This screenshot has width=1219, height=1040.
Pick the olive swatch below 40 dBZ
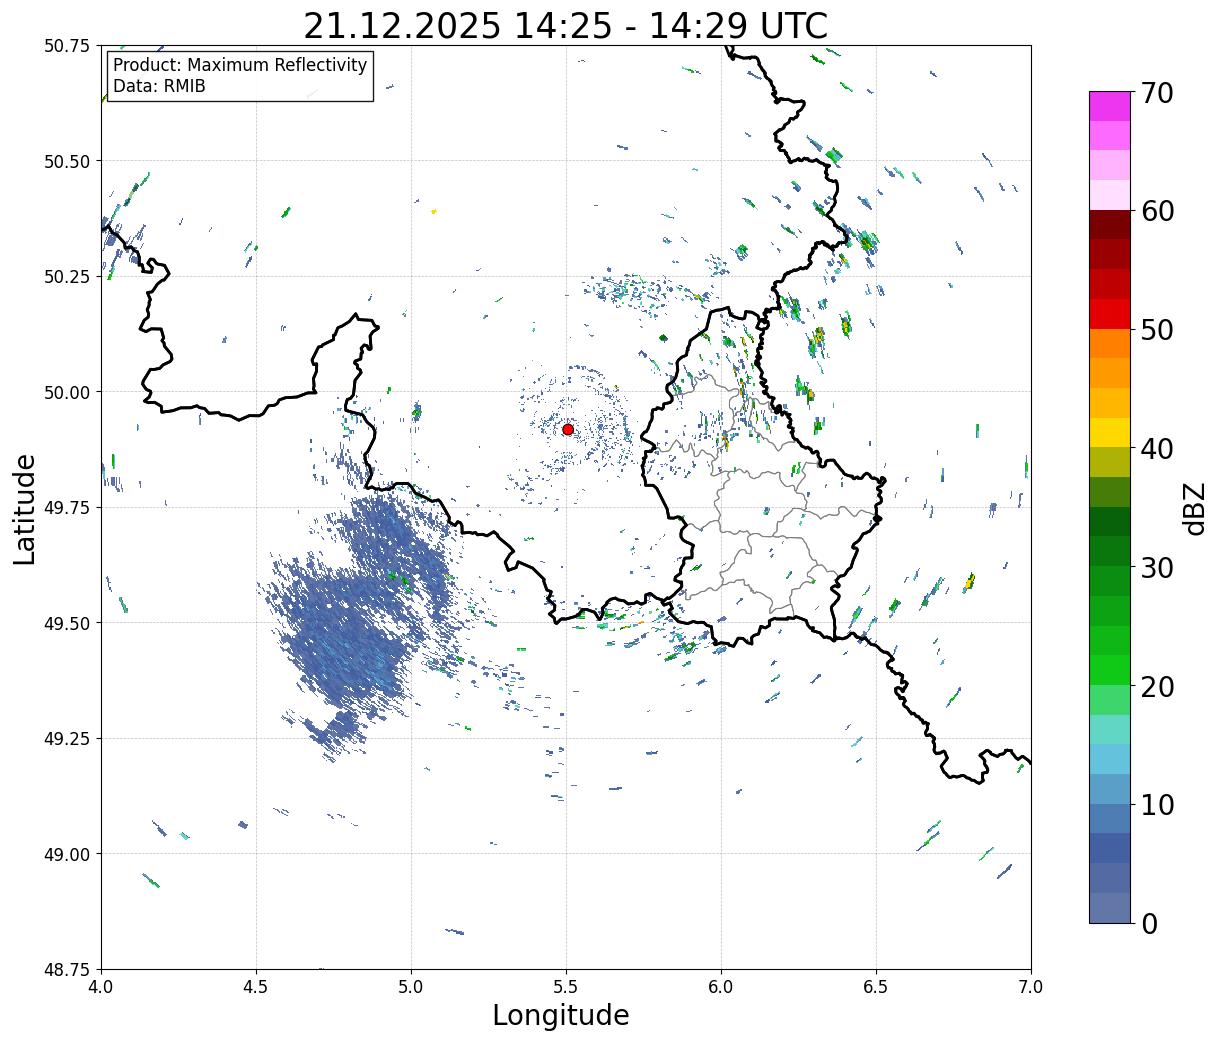[x=1110, y=462]
